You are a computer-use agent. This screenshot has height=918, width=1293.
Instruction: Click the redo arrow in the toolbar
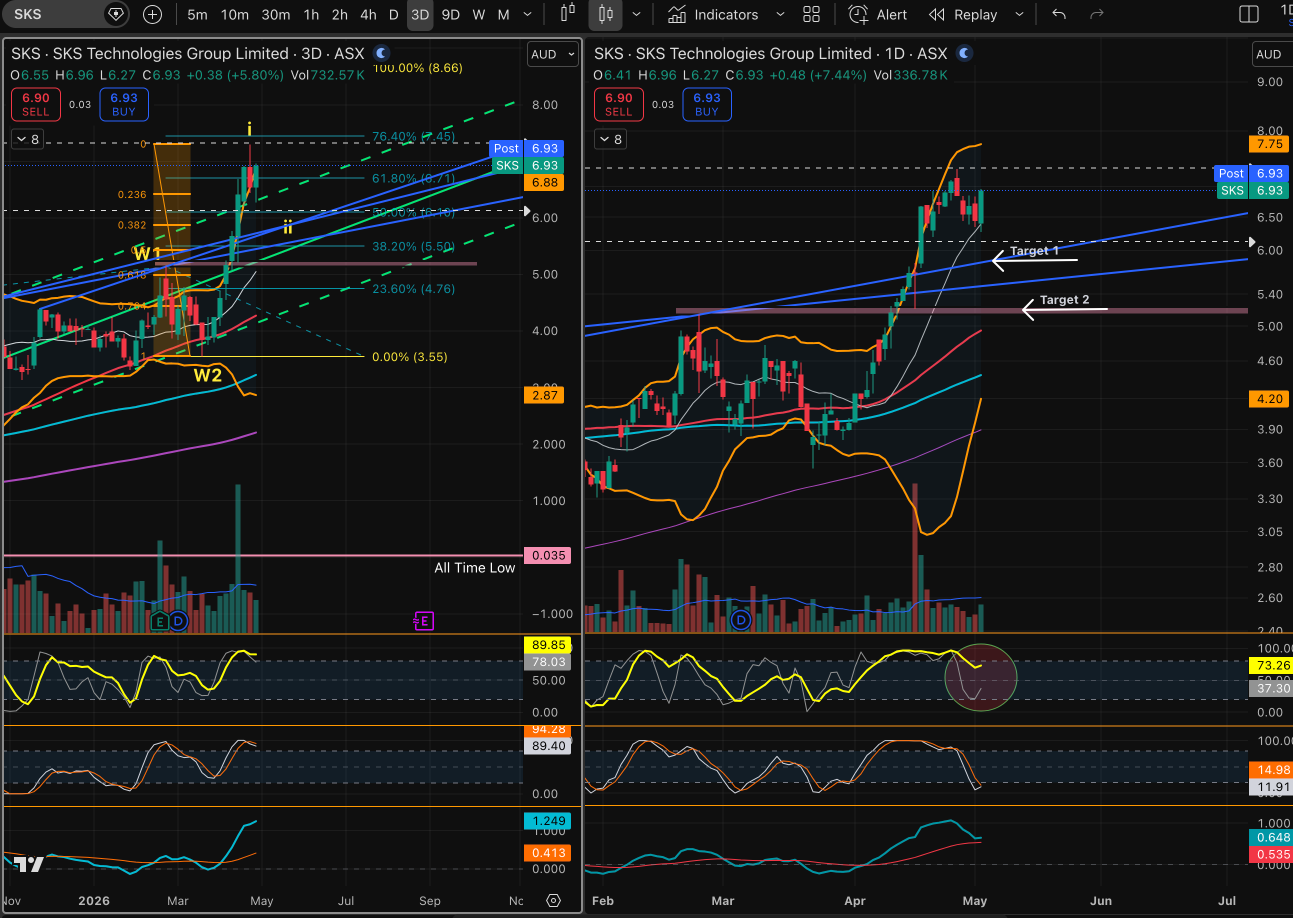point(1097,14)
